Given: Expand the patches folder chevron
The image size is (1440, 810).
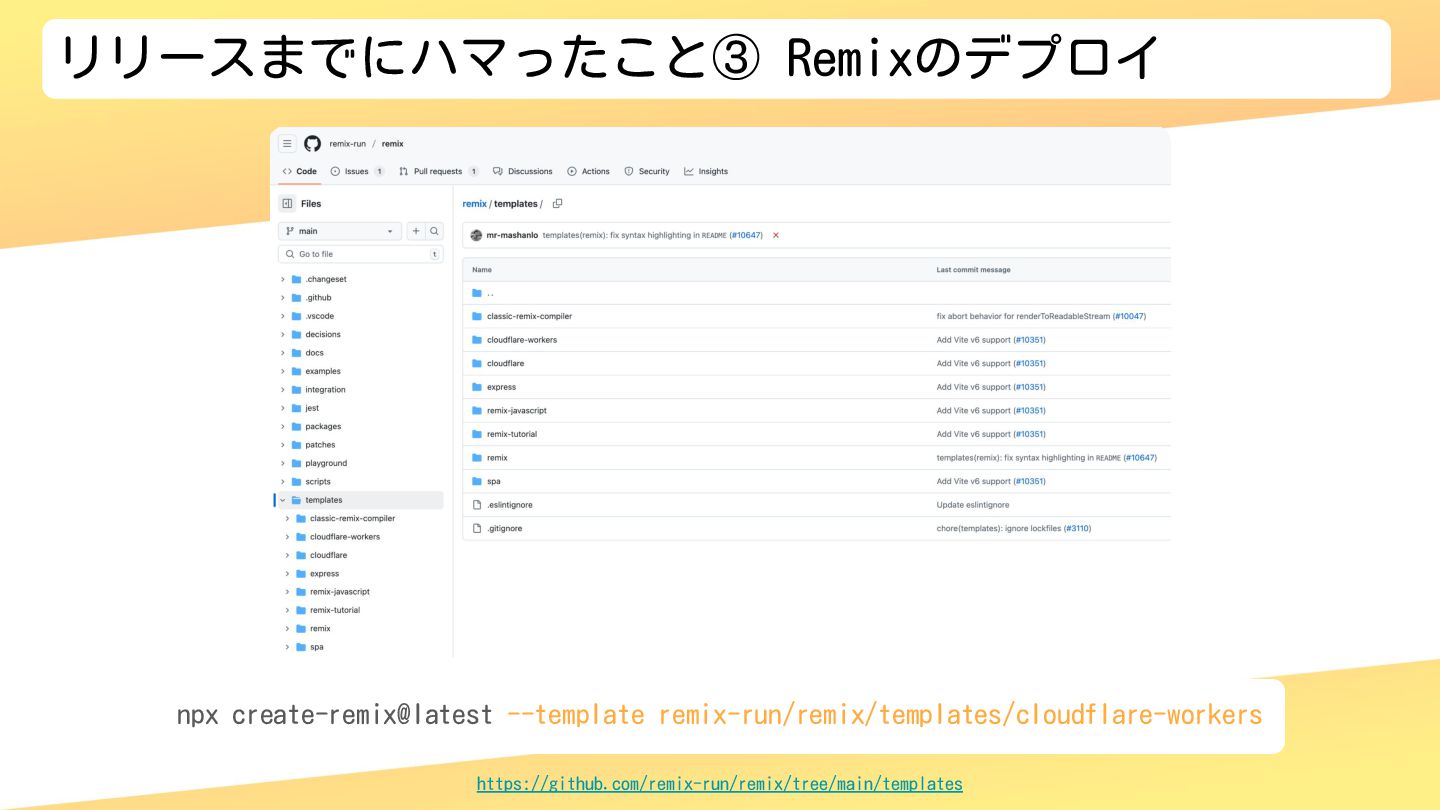Looking at the screenshot, I should (x=283, y=445).
